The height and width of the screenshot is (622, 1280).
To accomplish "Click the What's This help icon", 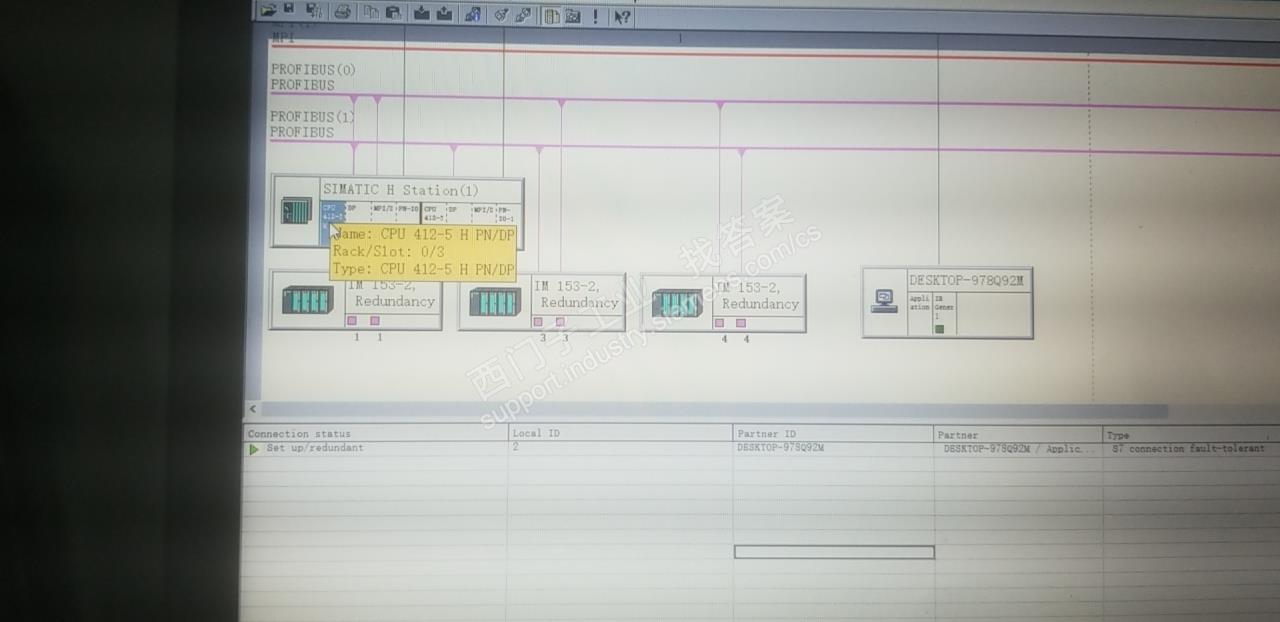I will pos(622,17).
